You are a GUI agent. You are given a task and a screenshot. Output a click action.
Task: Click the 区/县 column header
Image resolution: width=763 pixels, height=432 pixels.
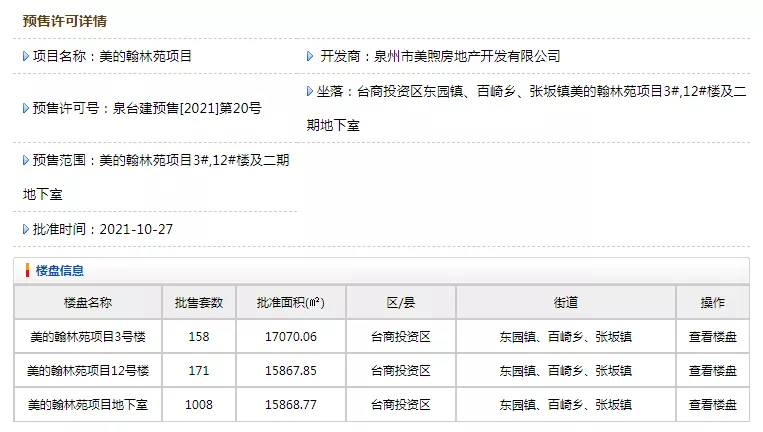click(x=401, y=303)
